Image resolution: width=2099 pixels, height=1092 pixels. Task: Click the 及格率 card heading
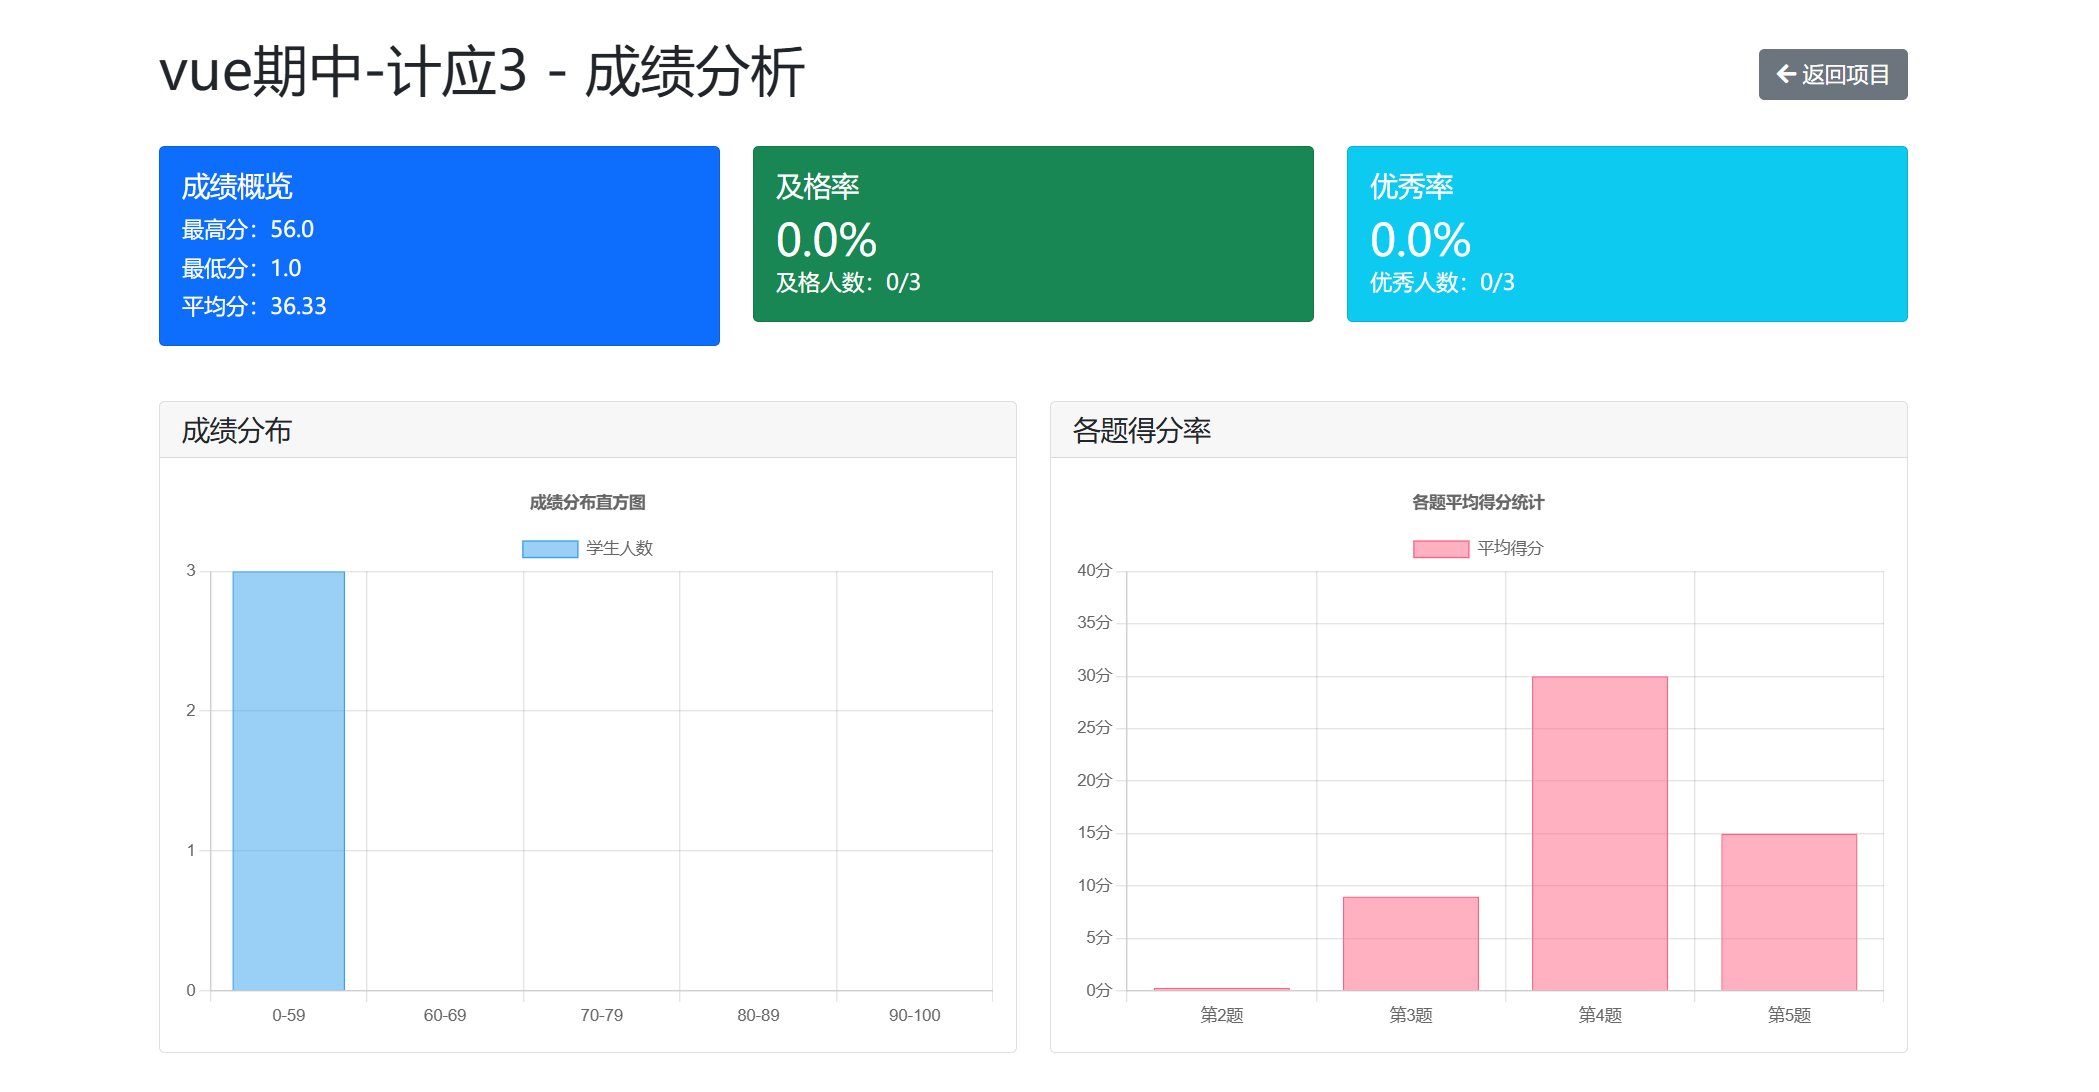pyautogui.click(x=818, y=187)
